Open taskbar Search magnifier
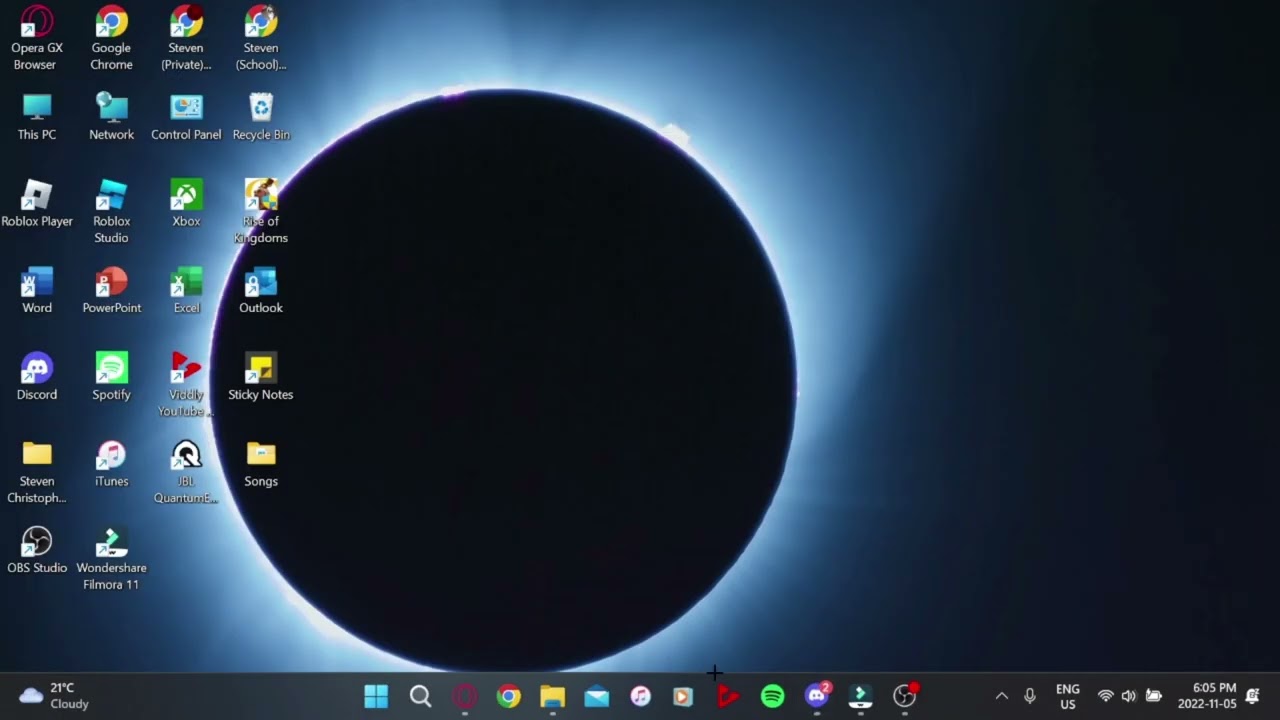This screenshot has height=720, width=1280. click(420, 696)
